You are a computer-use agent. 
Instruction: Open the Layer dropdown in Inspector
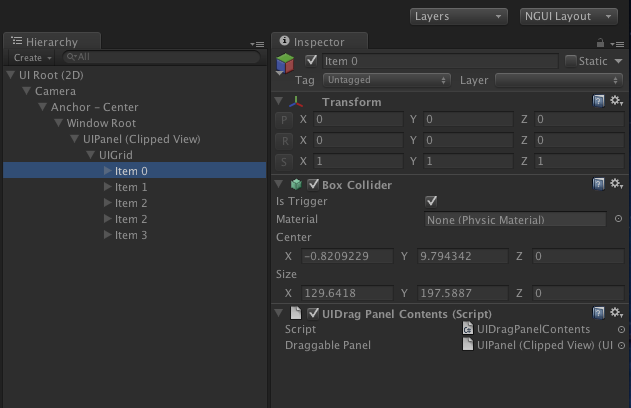559,80
